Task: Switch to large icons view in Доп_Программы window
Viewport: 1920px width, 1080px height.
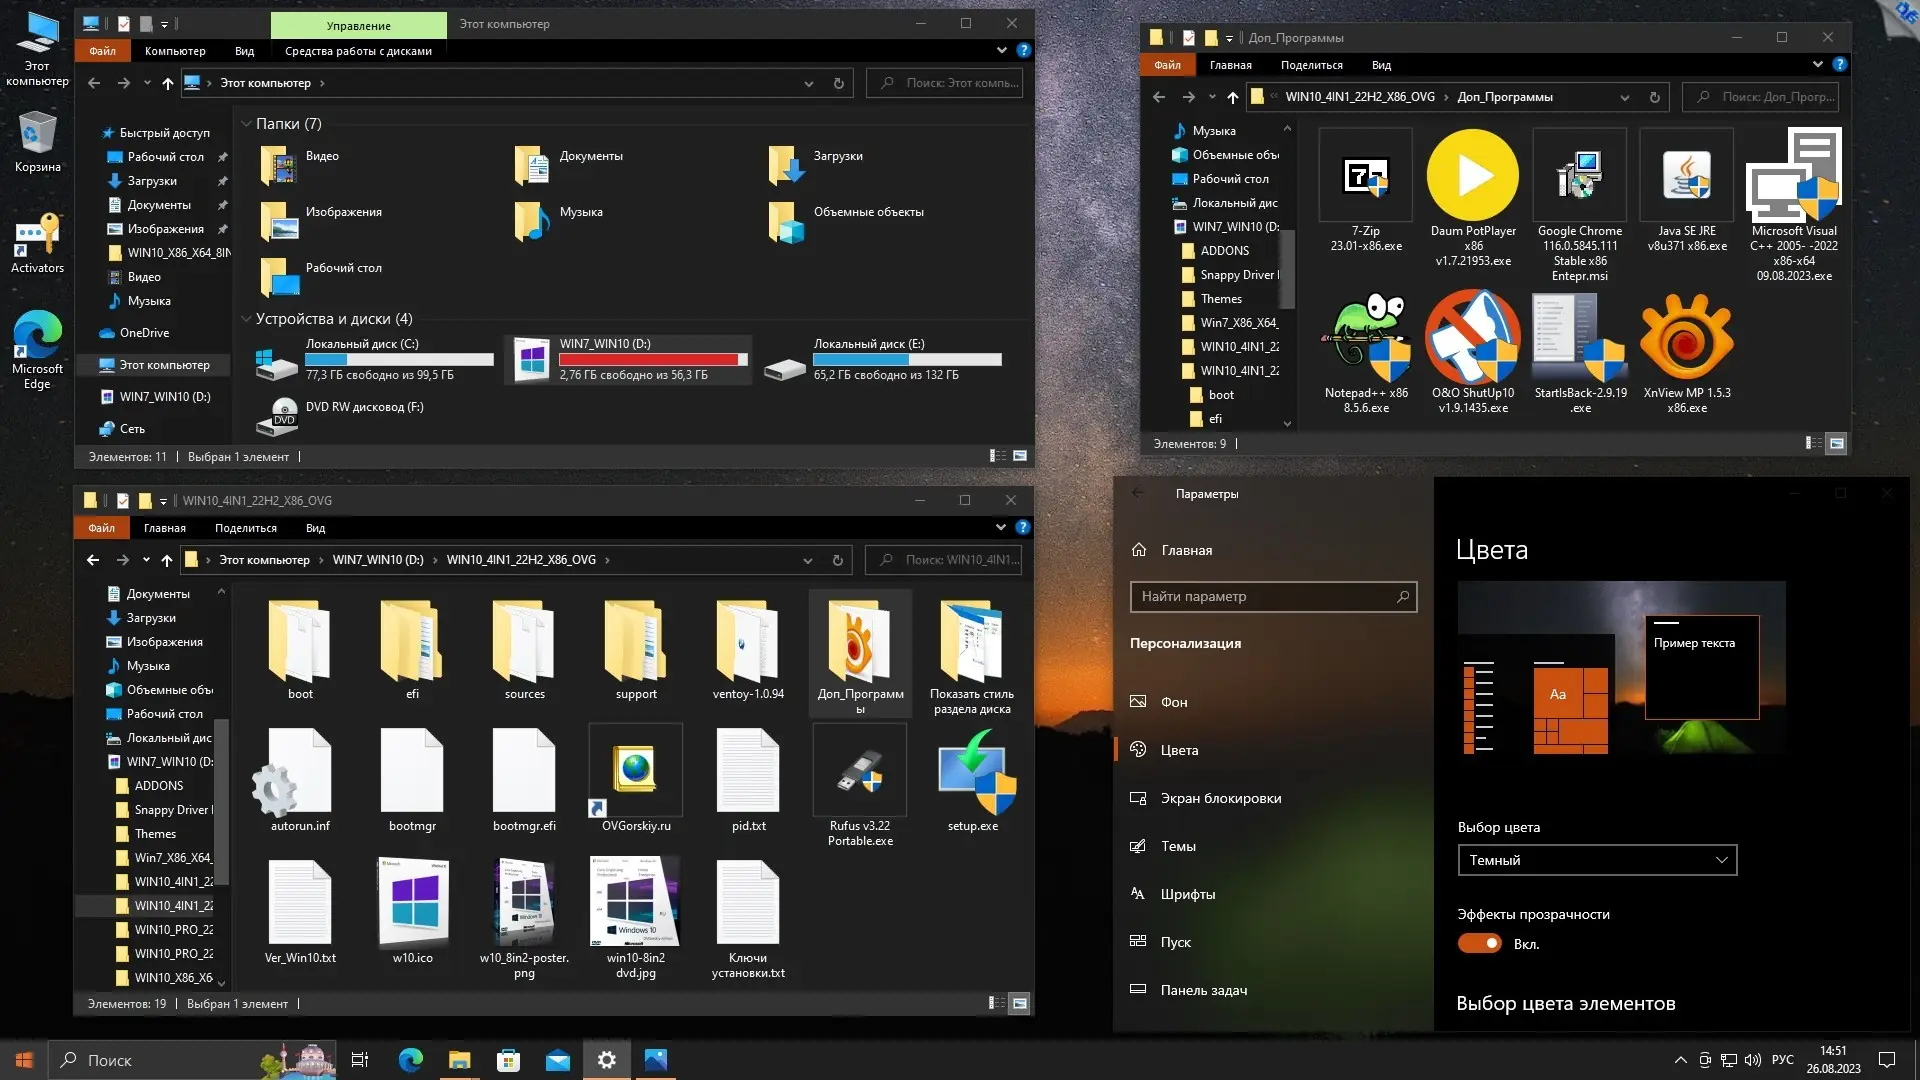Action: click(x=1836, y=443)
